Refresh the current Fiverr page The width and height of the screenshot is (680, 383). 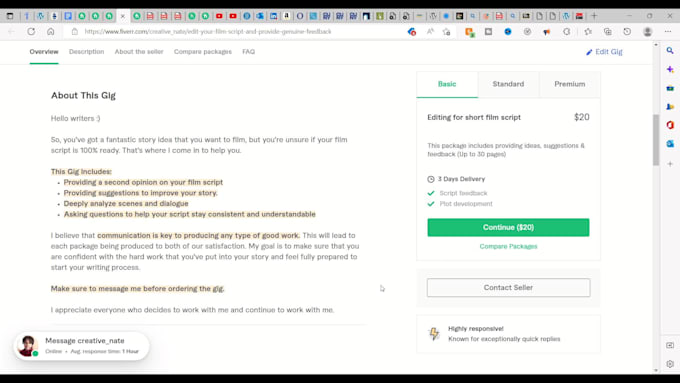(x=31, y=32)
